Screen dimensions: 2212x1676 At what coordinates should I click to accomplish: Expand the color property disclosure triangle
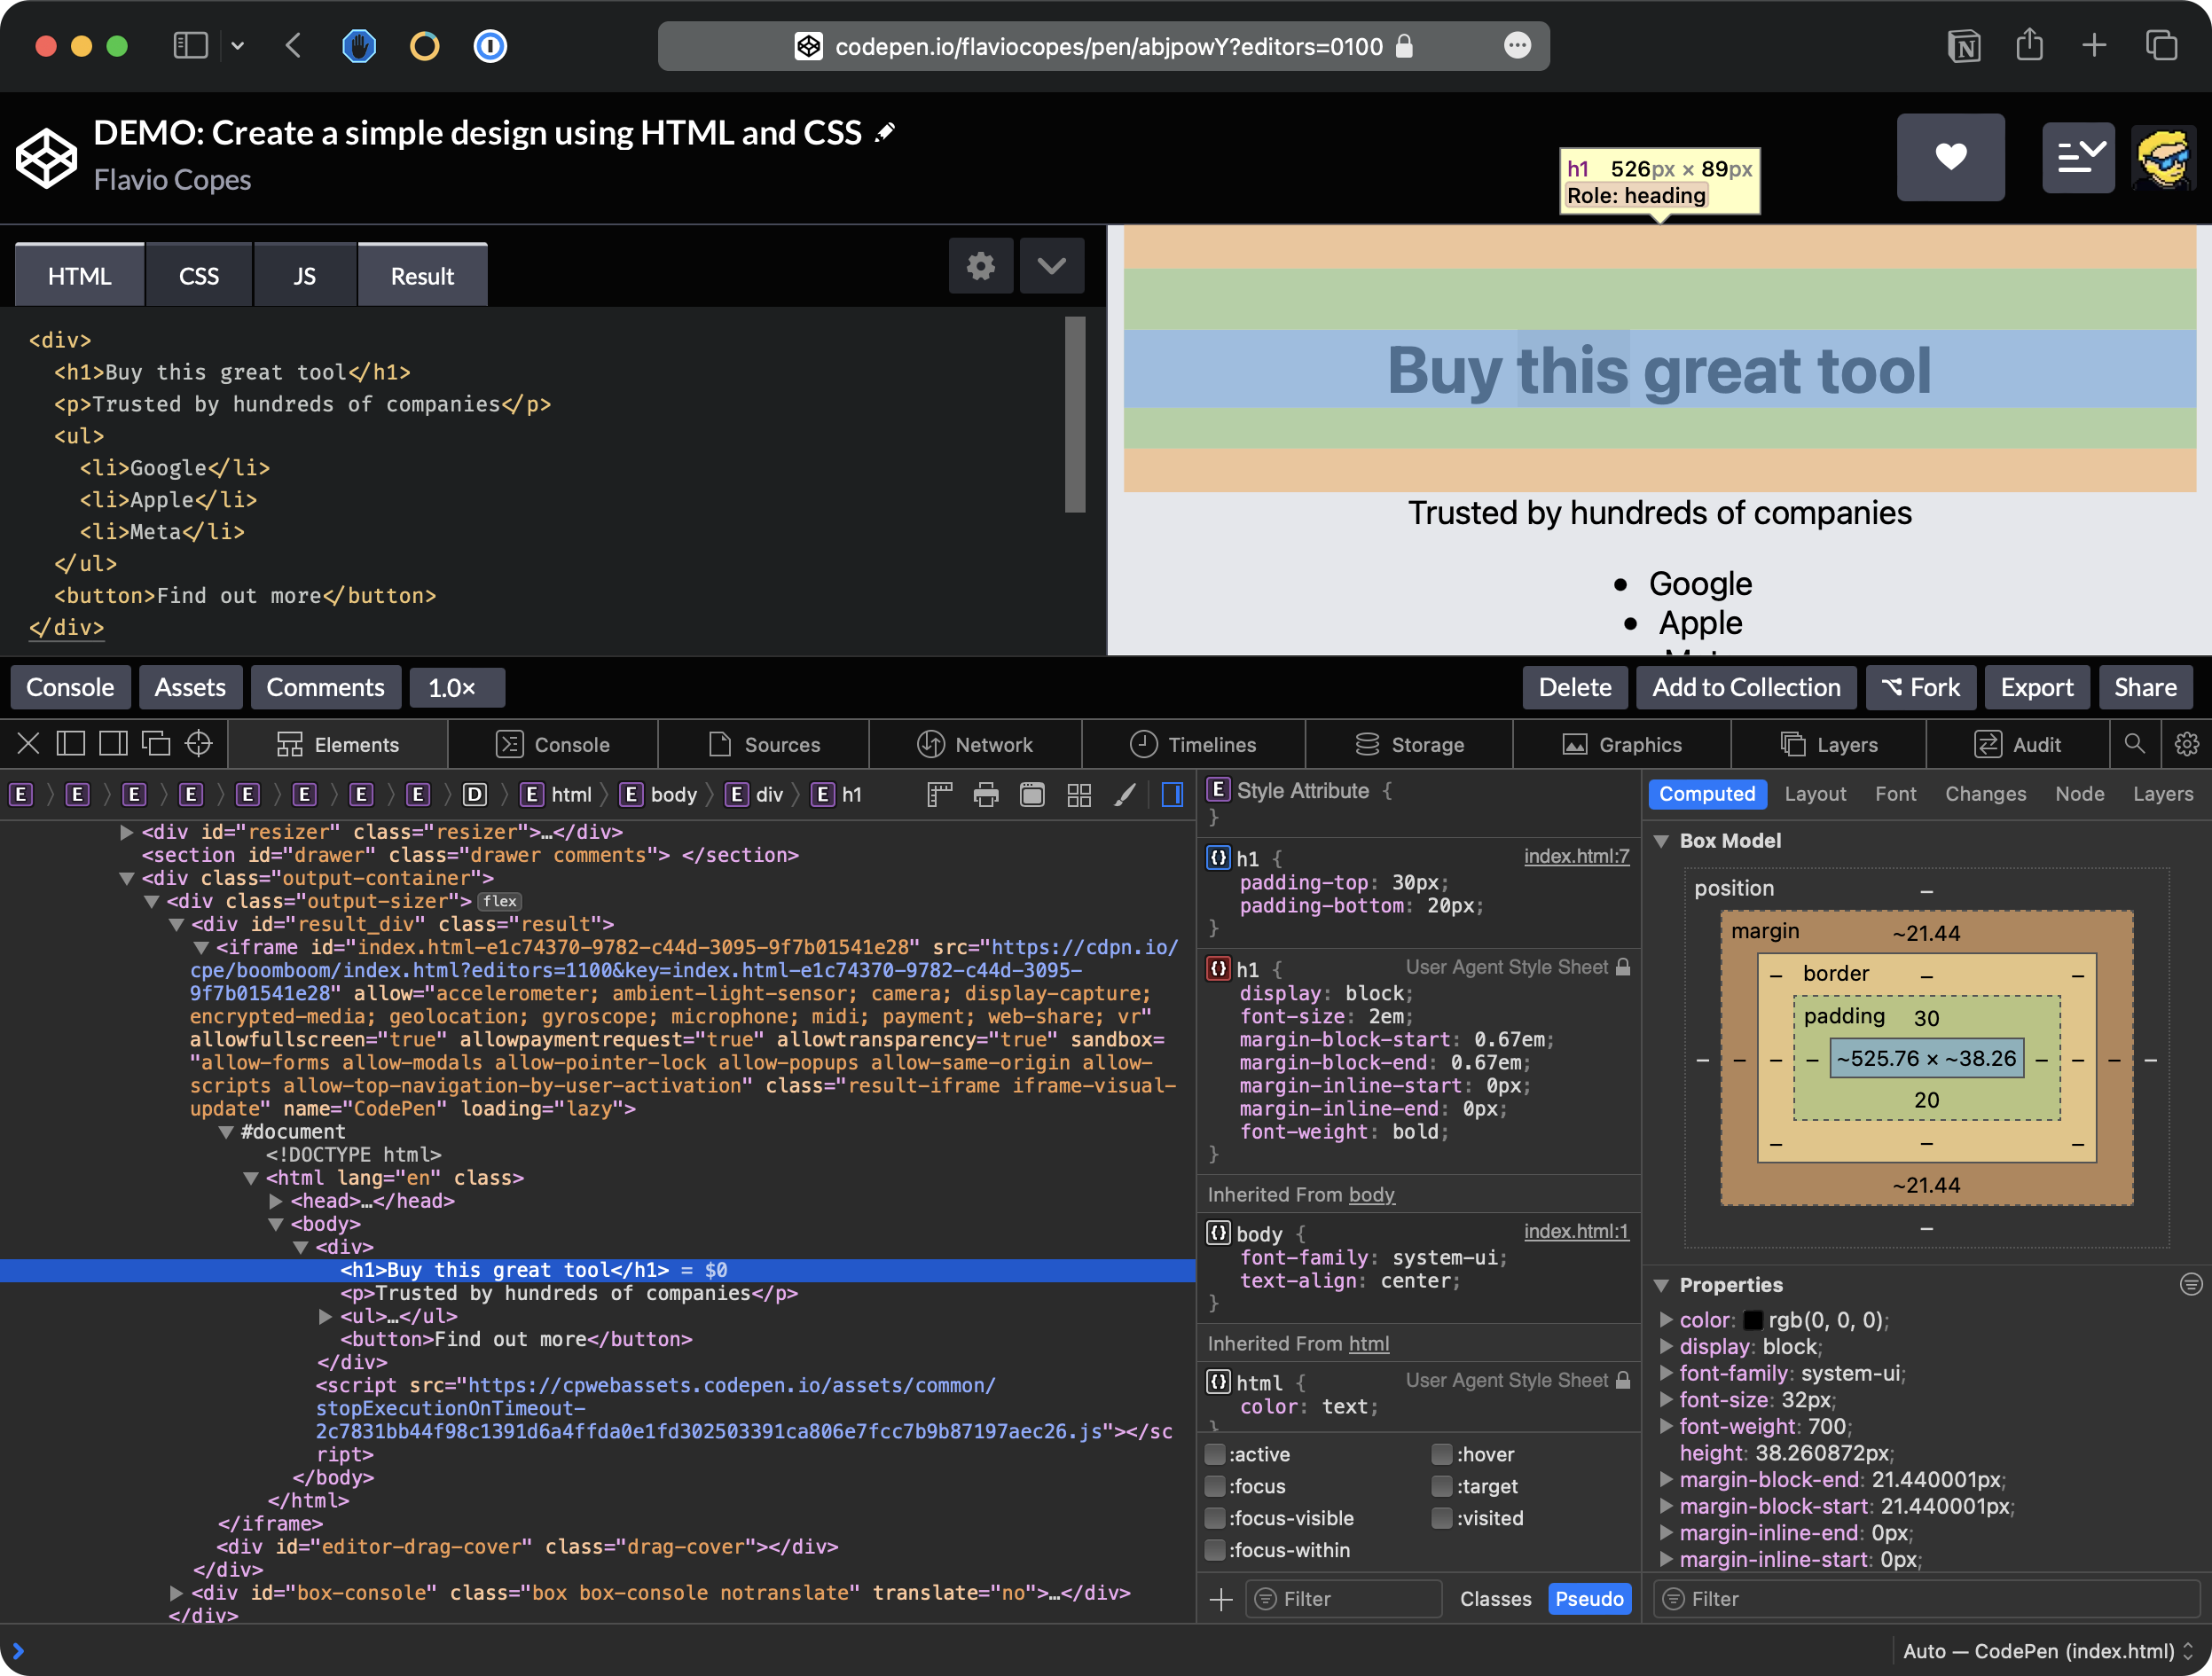(1665, 1320)
